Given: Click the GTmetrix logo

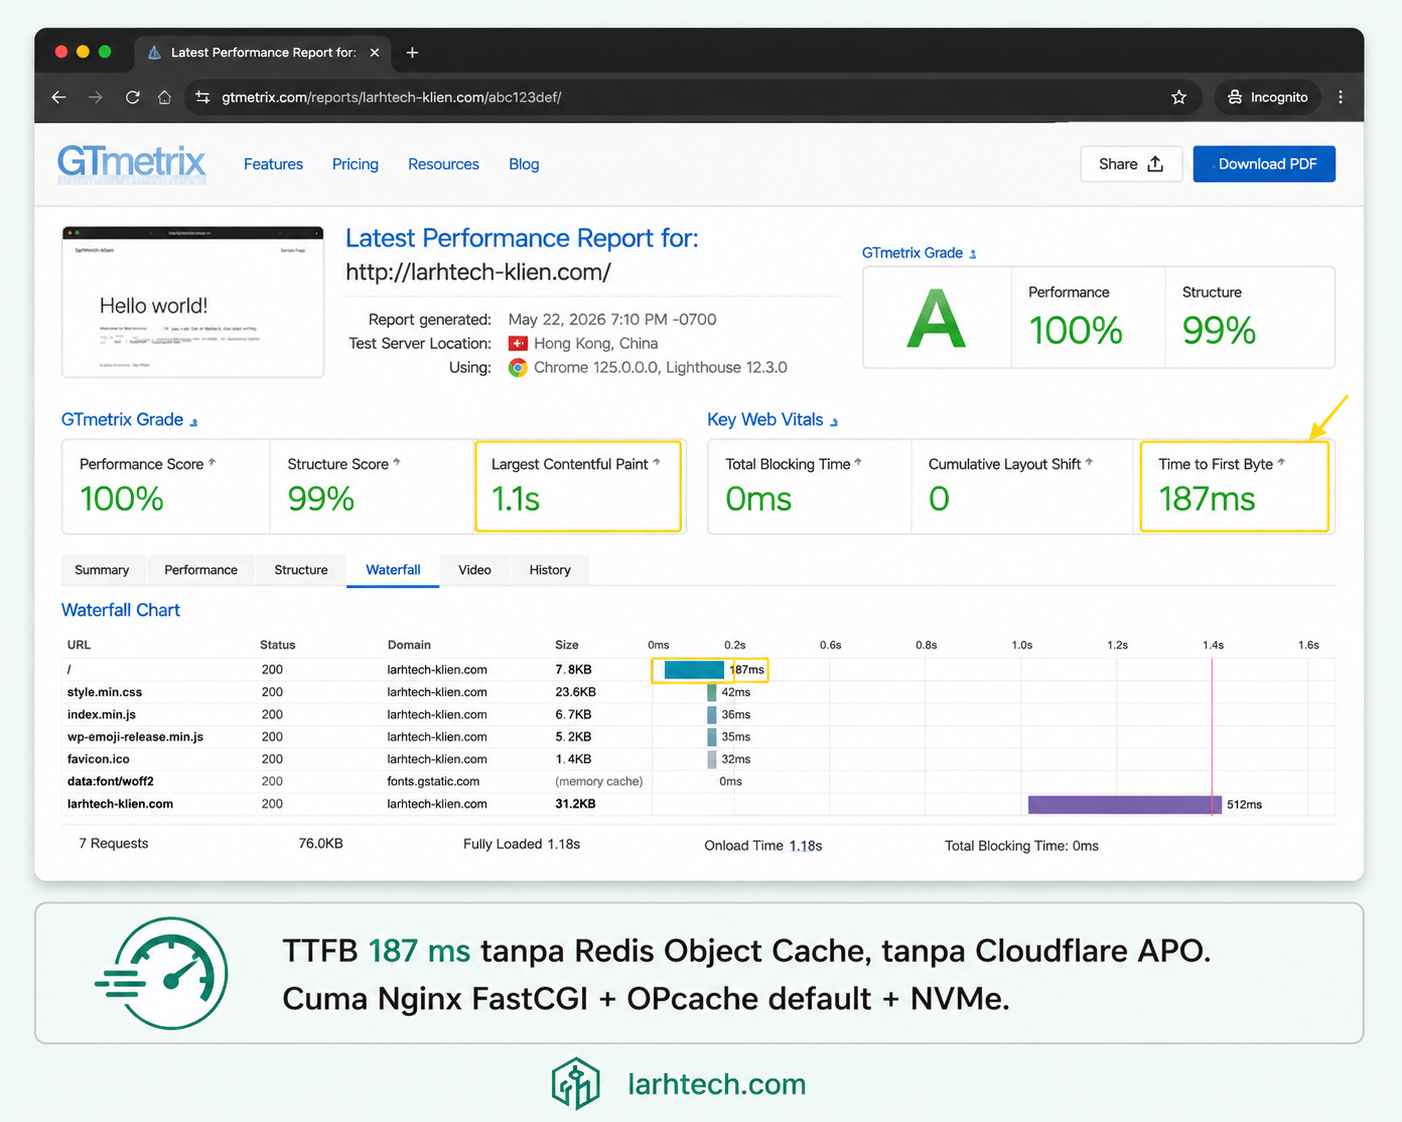Looking at the screenshot, I should pos(131,163).
